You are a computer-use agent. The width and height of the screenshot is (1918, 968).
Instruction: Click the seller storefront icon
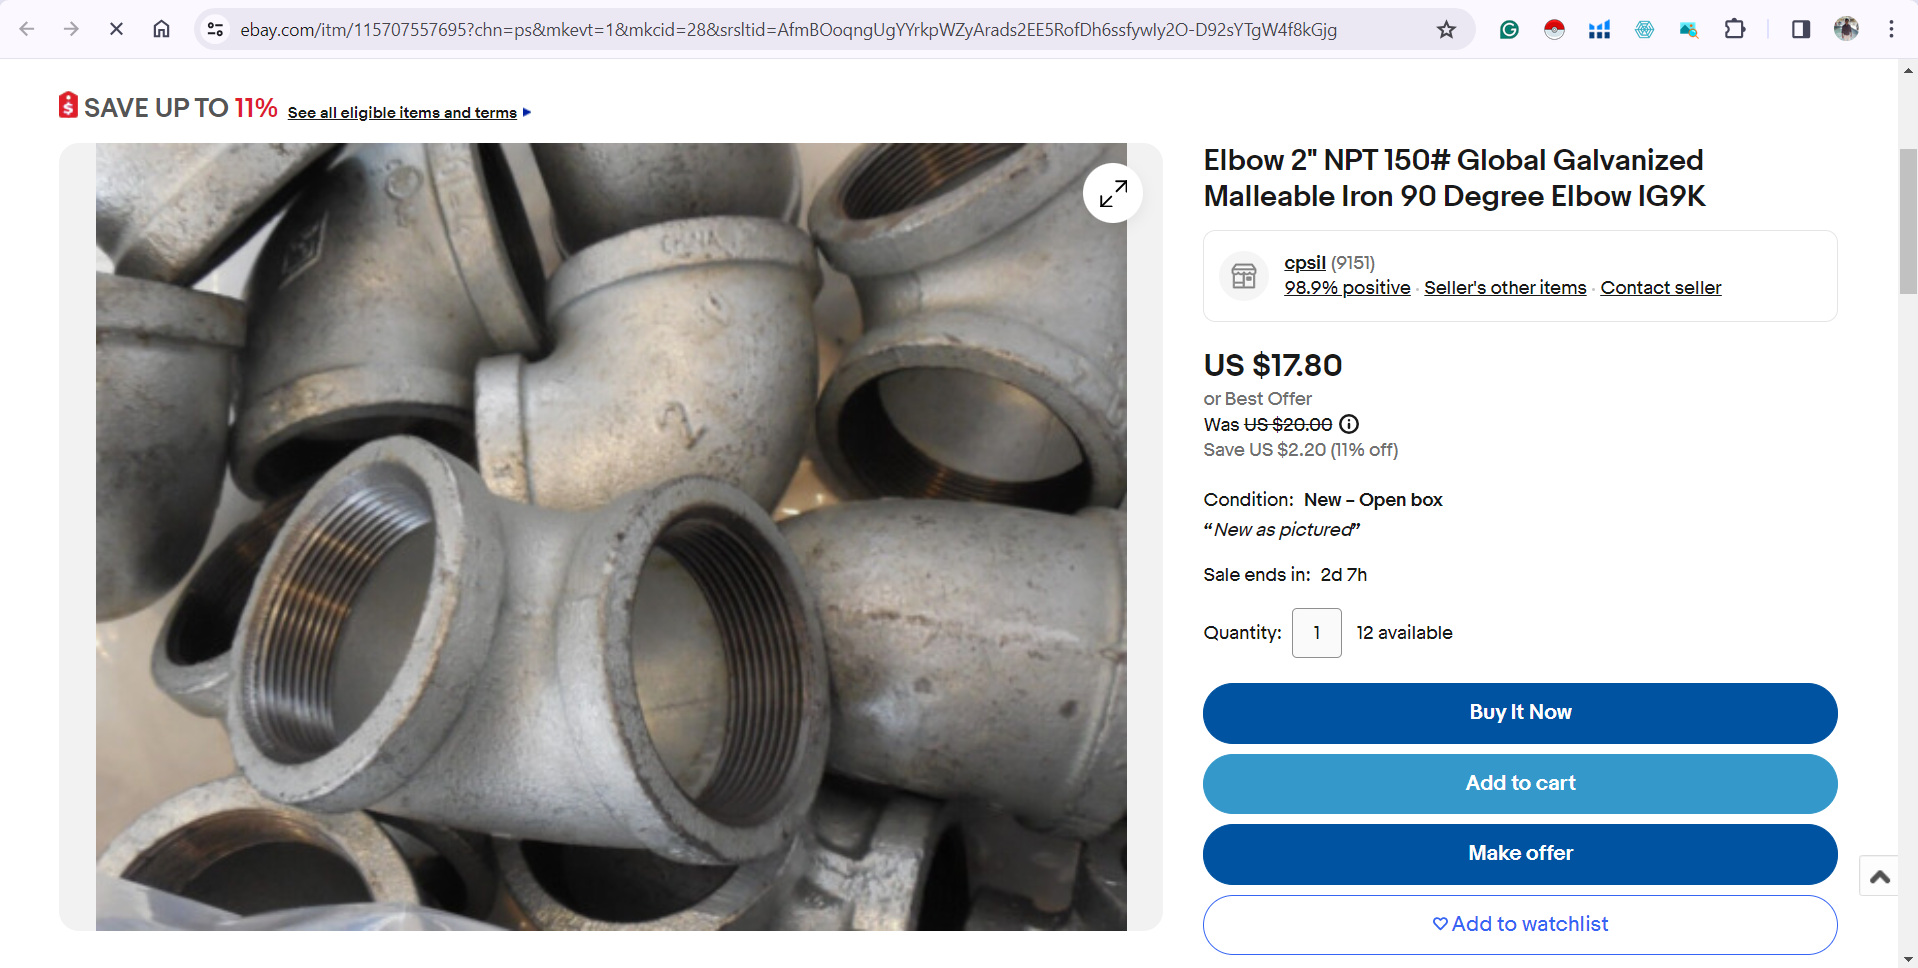(1244, 276)
